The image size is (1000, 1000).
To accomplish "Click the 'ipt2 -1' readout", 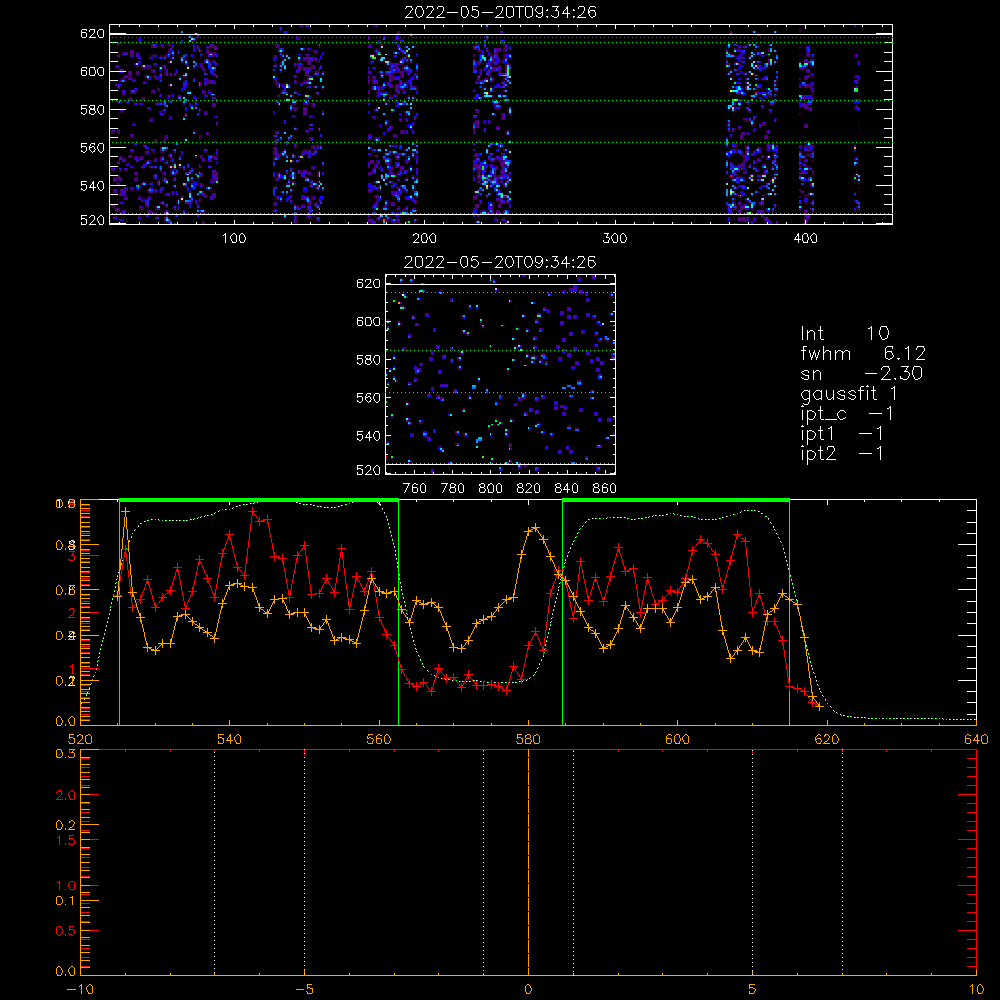I will (x=842, y=453).
